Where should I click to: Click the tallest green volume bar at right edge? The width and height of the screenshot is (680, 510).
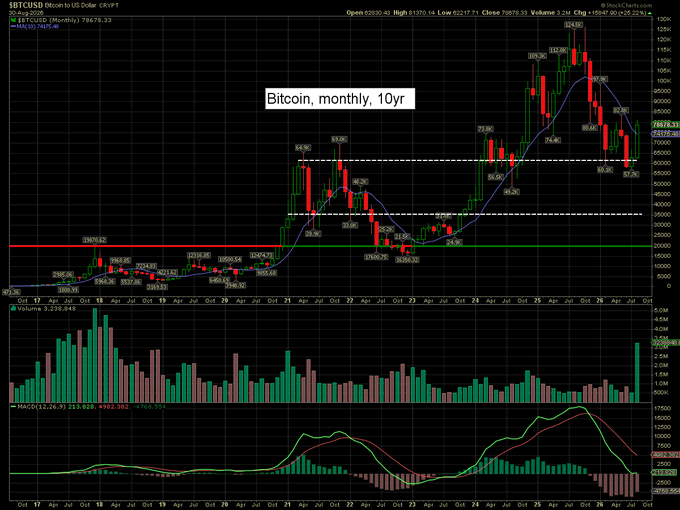pos(637,373)
